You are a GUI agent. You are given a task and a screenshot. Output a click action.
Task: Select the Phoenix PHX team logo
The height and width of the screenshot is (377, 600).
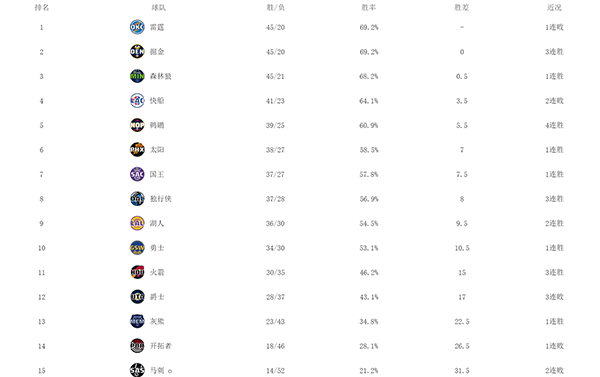(137, 150)
